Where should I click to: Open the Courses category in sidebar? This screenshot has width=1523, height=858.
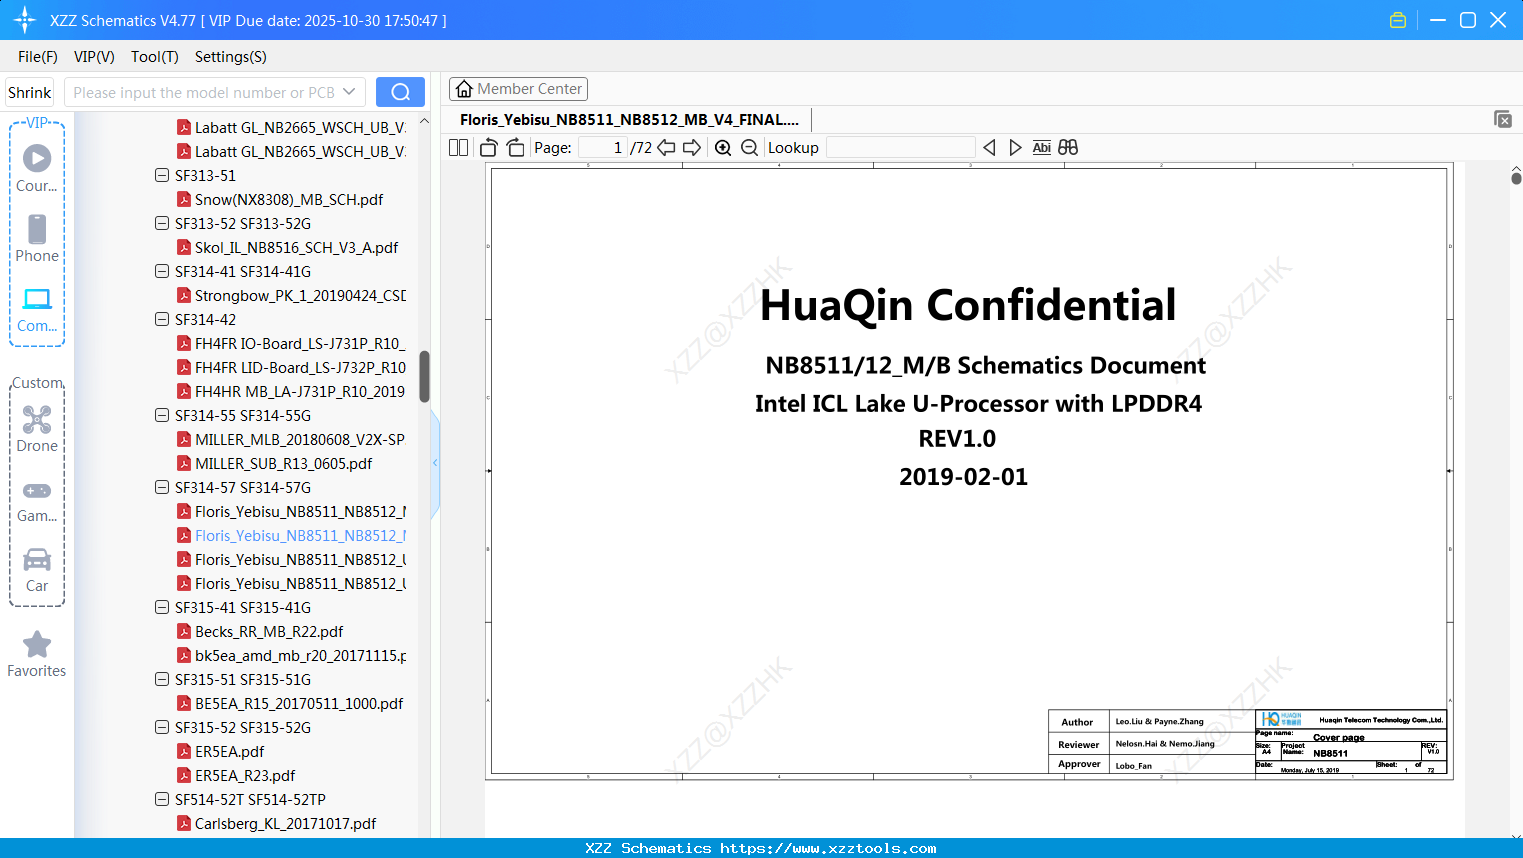click(37, 168)
